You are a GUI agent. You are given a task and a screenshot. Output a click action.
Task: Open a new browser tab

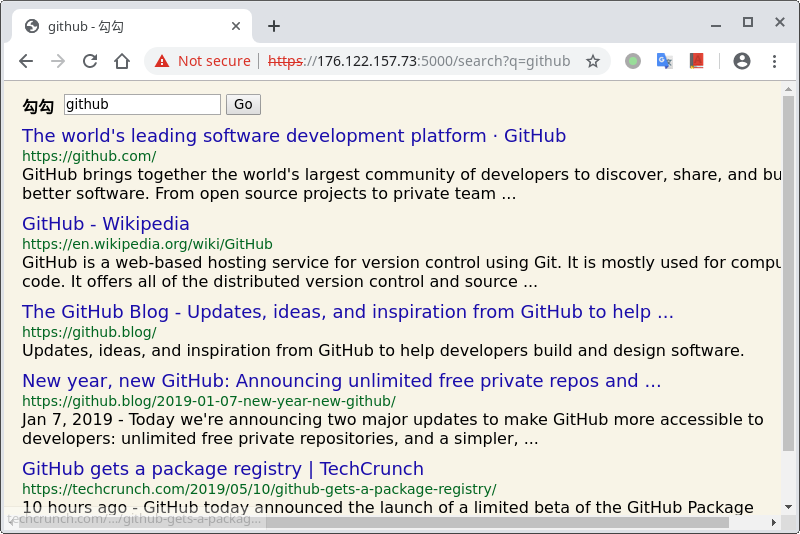coord(274,26)
